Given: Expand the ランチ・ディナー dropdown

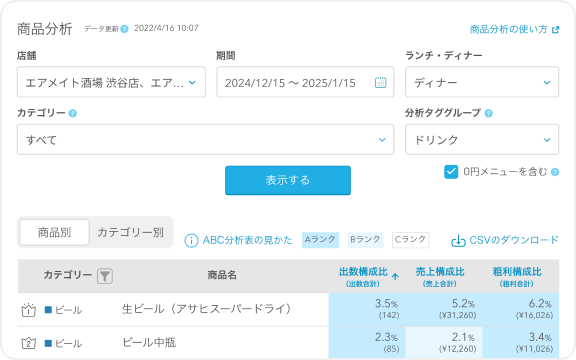Looking at the screenshot, I should (482, 82).
